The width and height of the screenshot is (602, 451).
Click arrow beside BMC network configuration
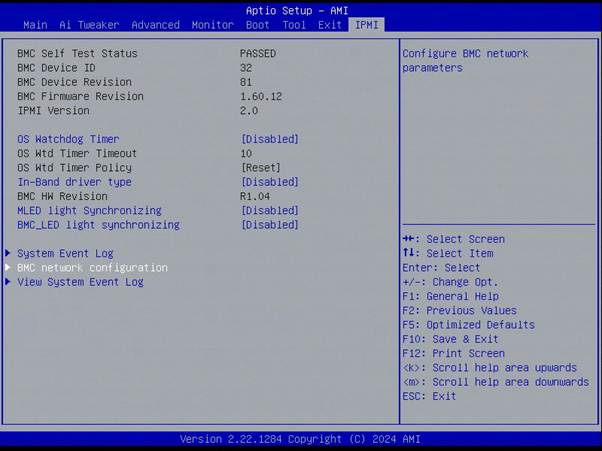pos(8,267)
